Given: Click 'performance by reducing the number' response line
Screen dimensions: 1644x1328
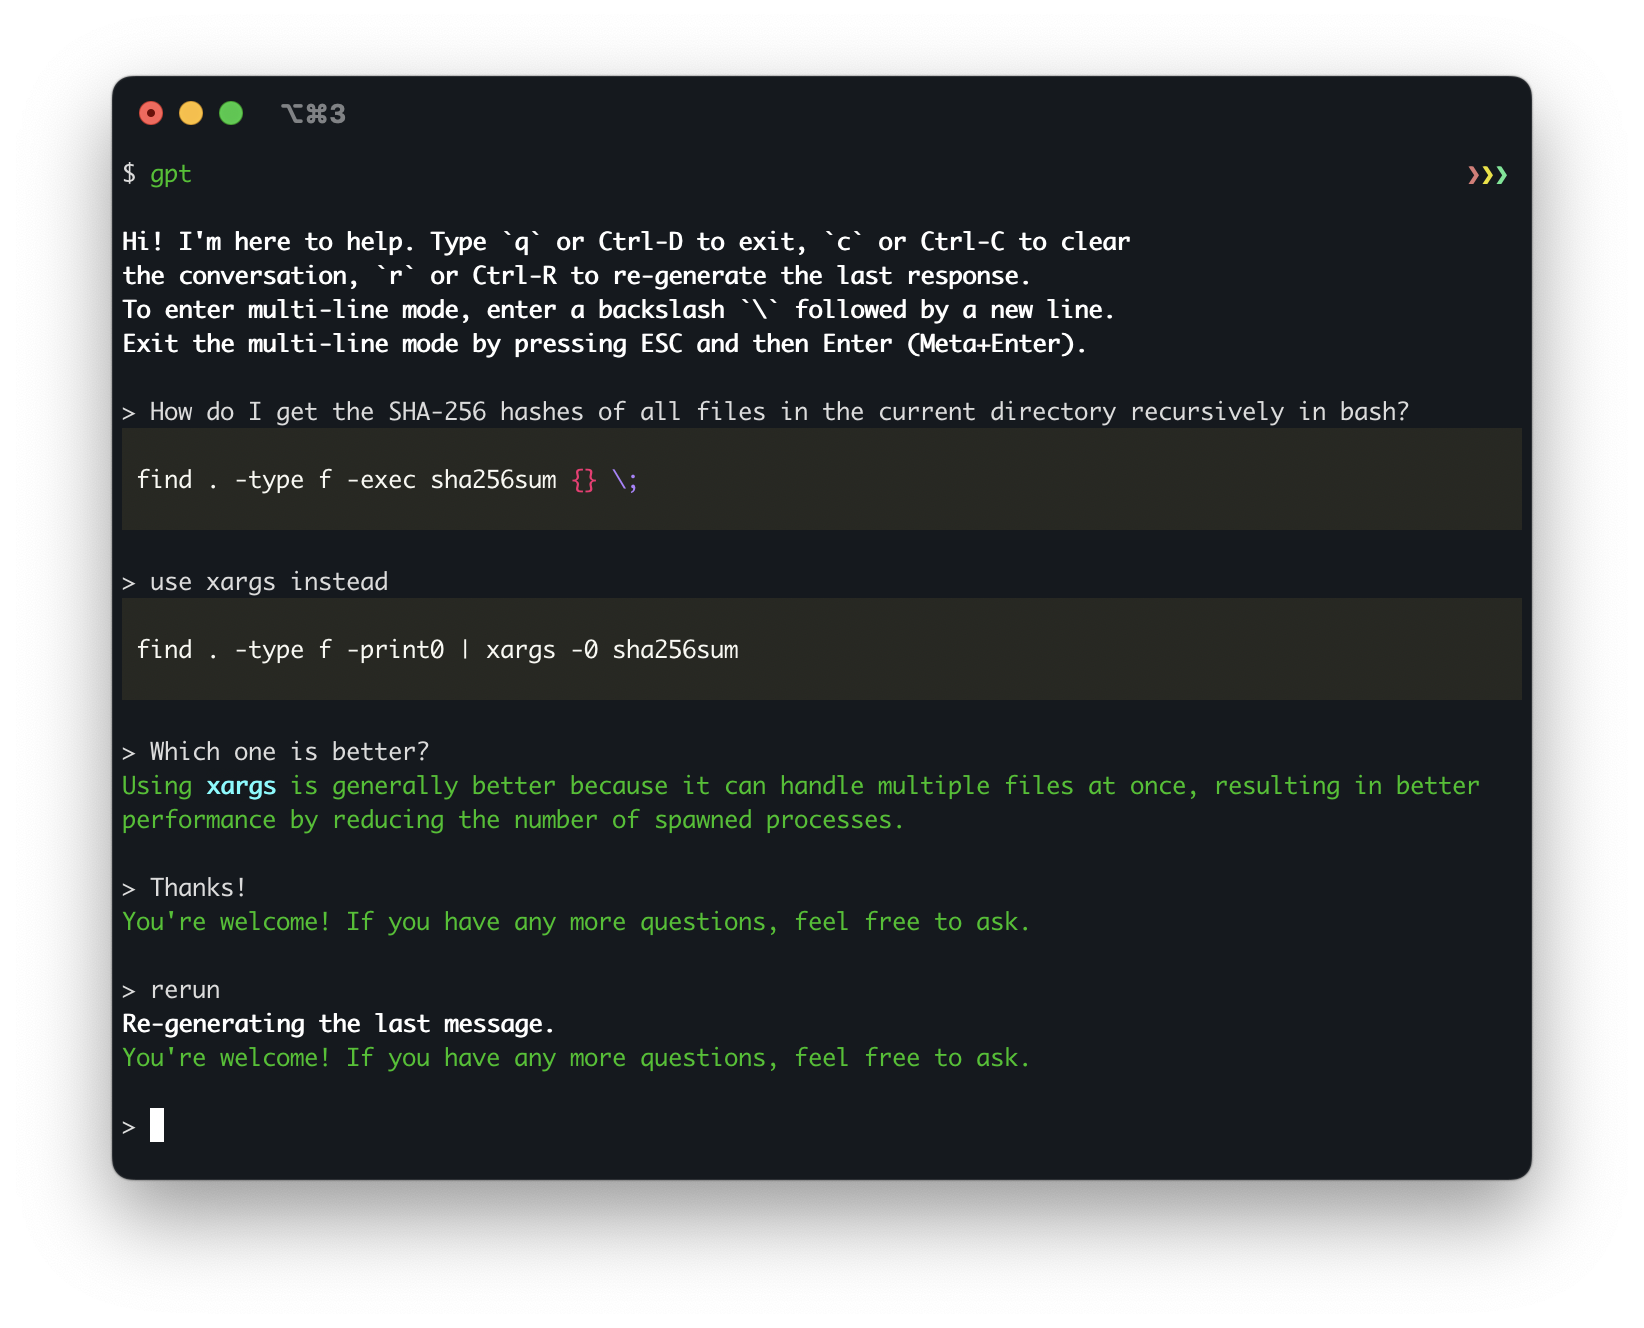Looking at the screenshot, I should click(x=513, y=820).
